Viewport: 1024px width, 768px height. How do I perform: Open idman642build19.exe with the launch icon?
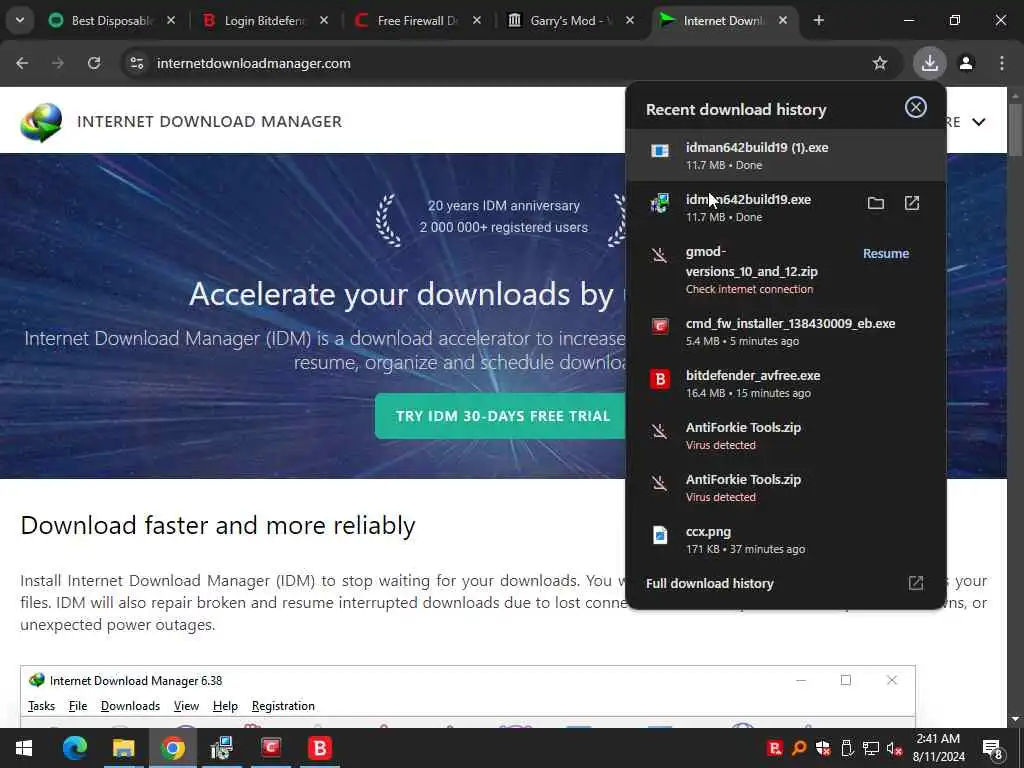912,203
